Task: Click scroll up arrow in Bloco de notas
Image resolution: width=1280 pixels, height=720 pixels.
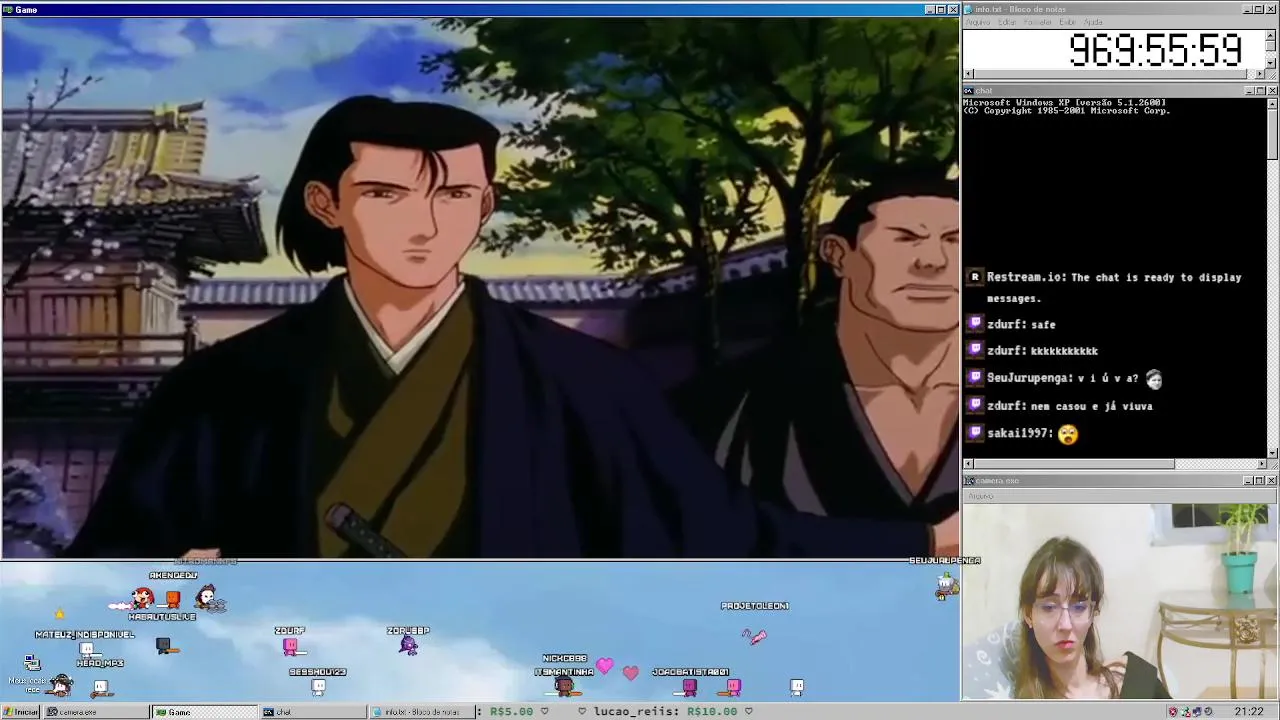Action: [x=1271, y=36]
